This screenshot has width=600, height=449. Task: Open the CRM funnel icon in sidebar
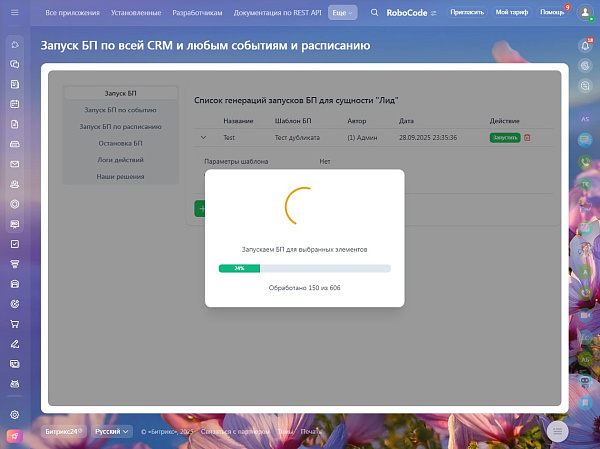click(x=15, y=264)
